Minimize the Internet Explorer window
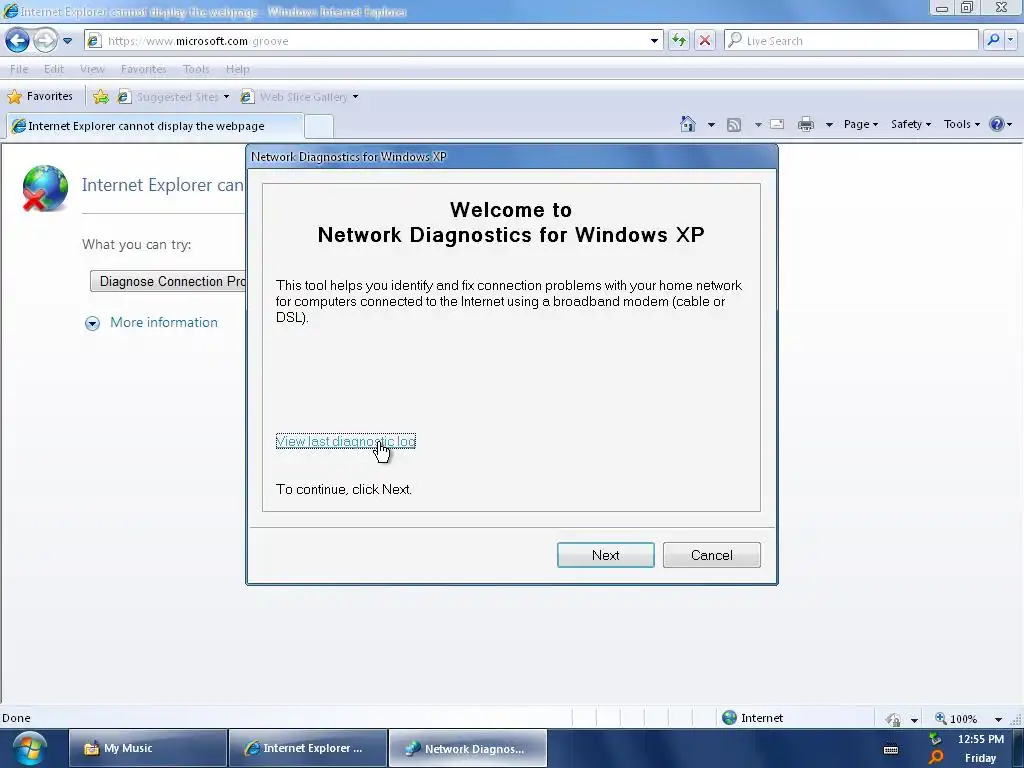The width and height of the screenshot is (1024, 768). coord(942,8)
